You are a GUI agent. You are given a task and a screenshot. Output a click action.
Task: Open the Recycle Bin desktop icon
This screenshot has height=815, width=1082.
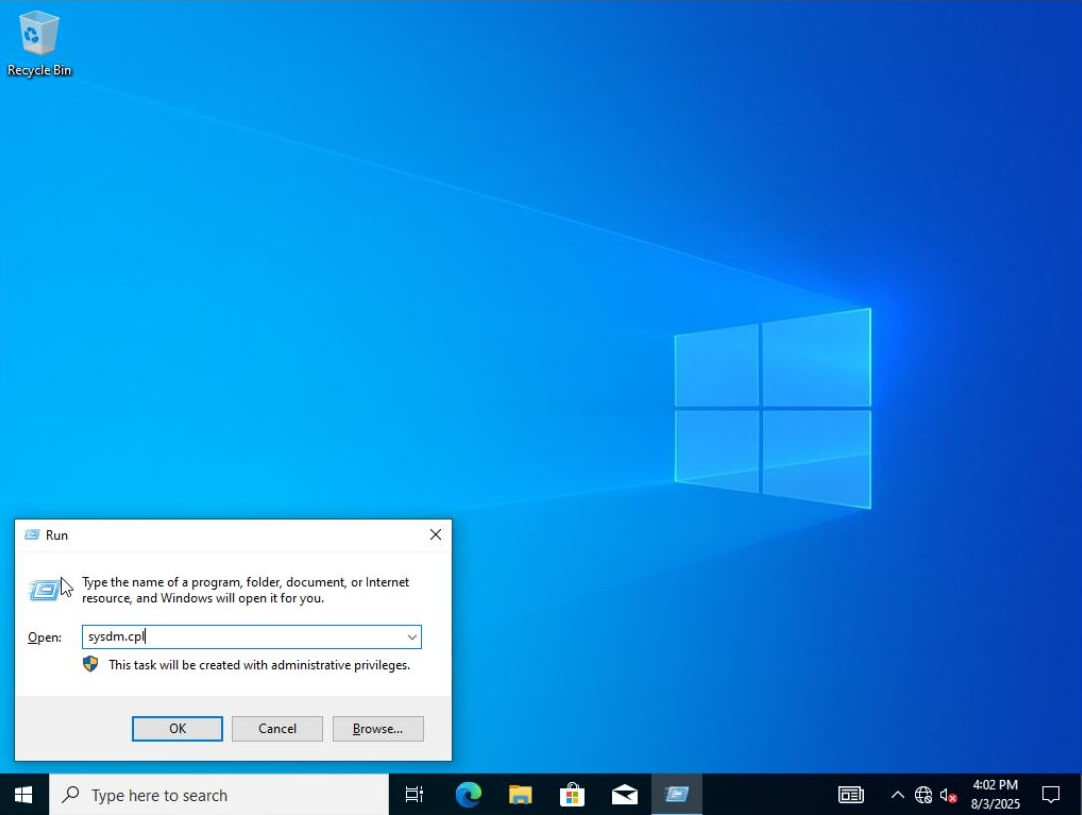(x=39, y=43)
